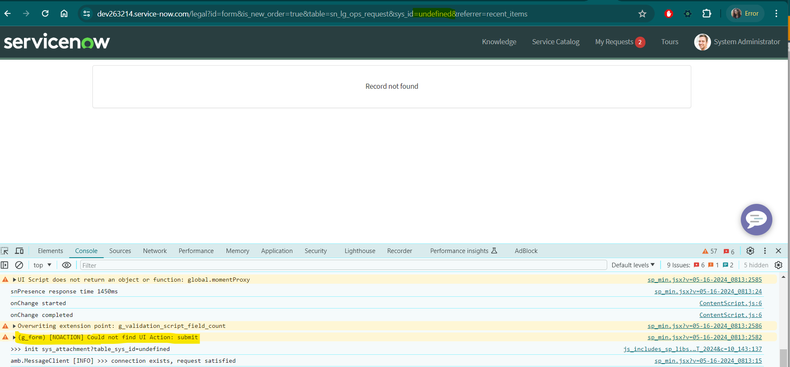Open the Tours menu link
The width and height of the screenshot is (790, 367).
[x=670, y=42]
